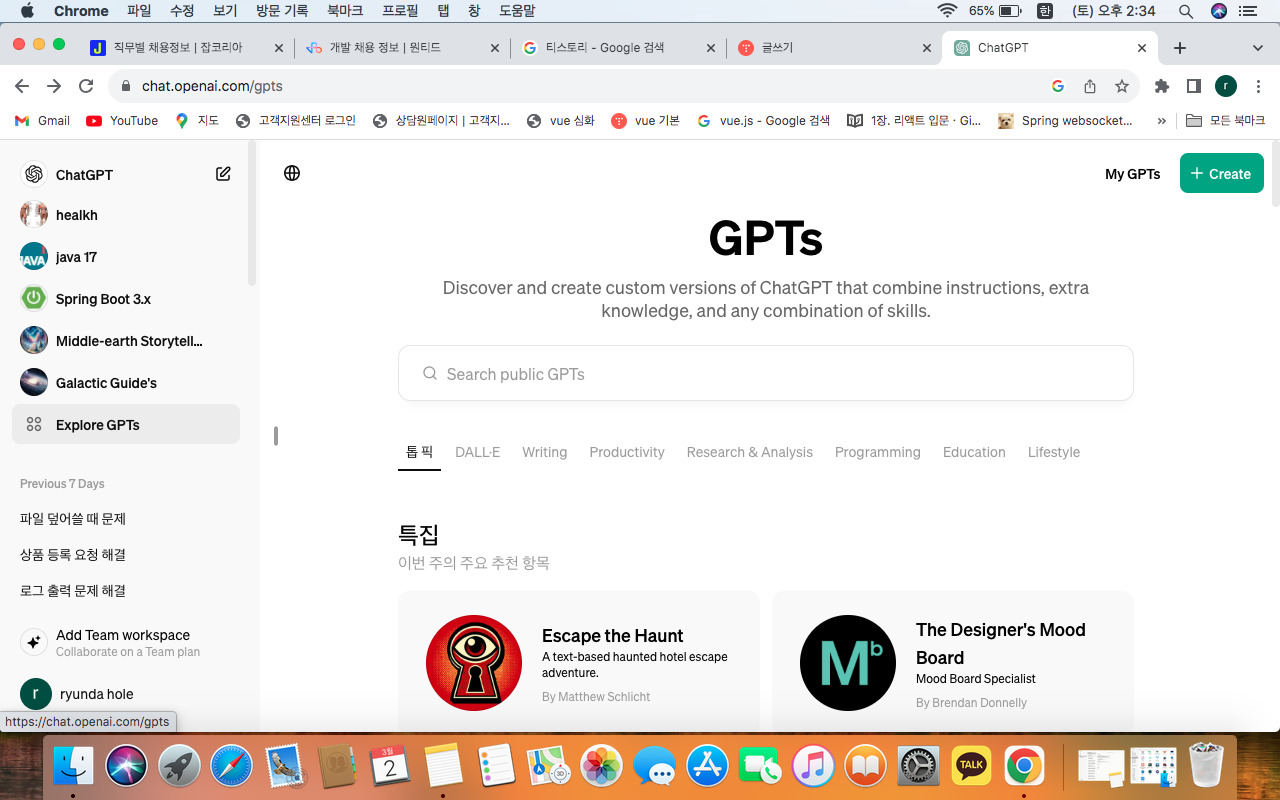
Task: Click the Wi-Fi icon in the menu bar
Action: pos(947,11)
